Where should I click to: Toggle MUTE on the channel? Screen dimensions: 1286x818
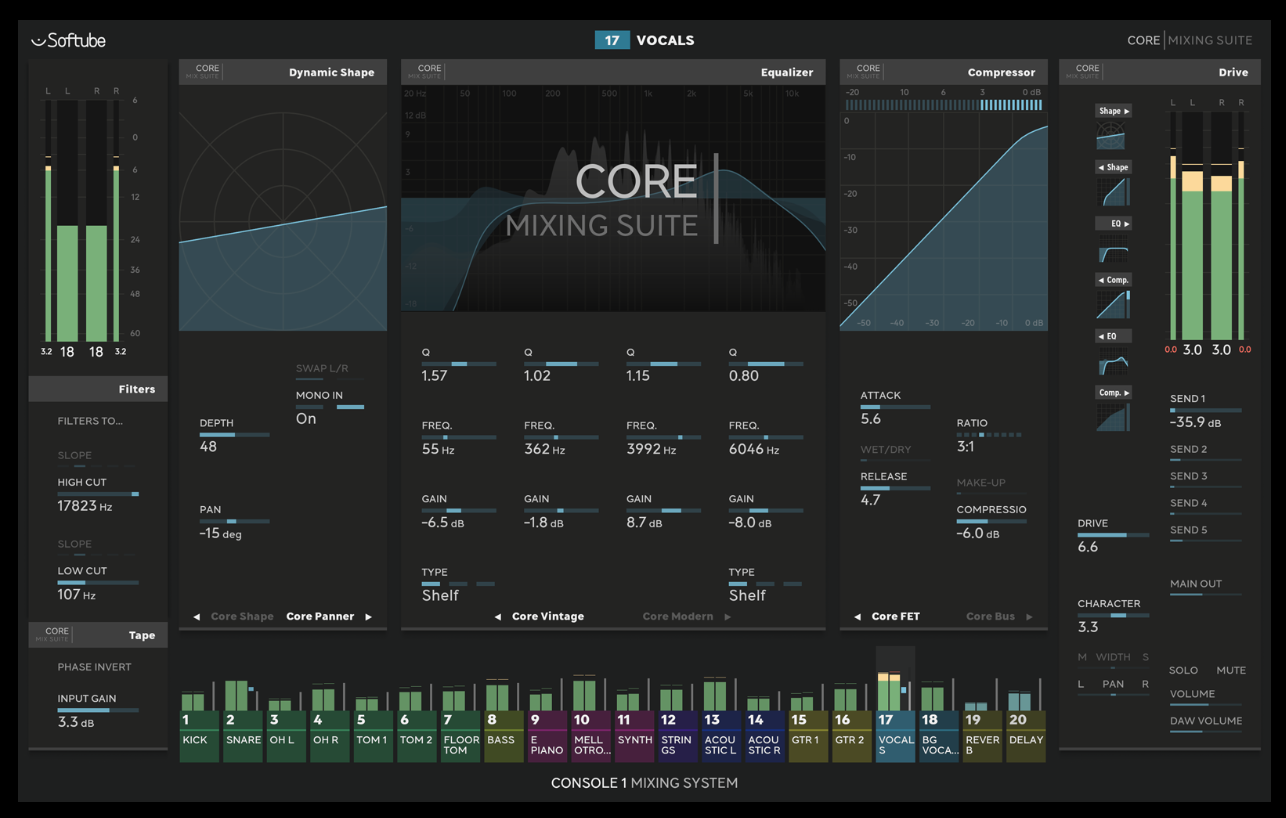(1231, 670)
